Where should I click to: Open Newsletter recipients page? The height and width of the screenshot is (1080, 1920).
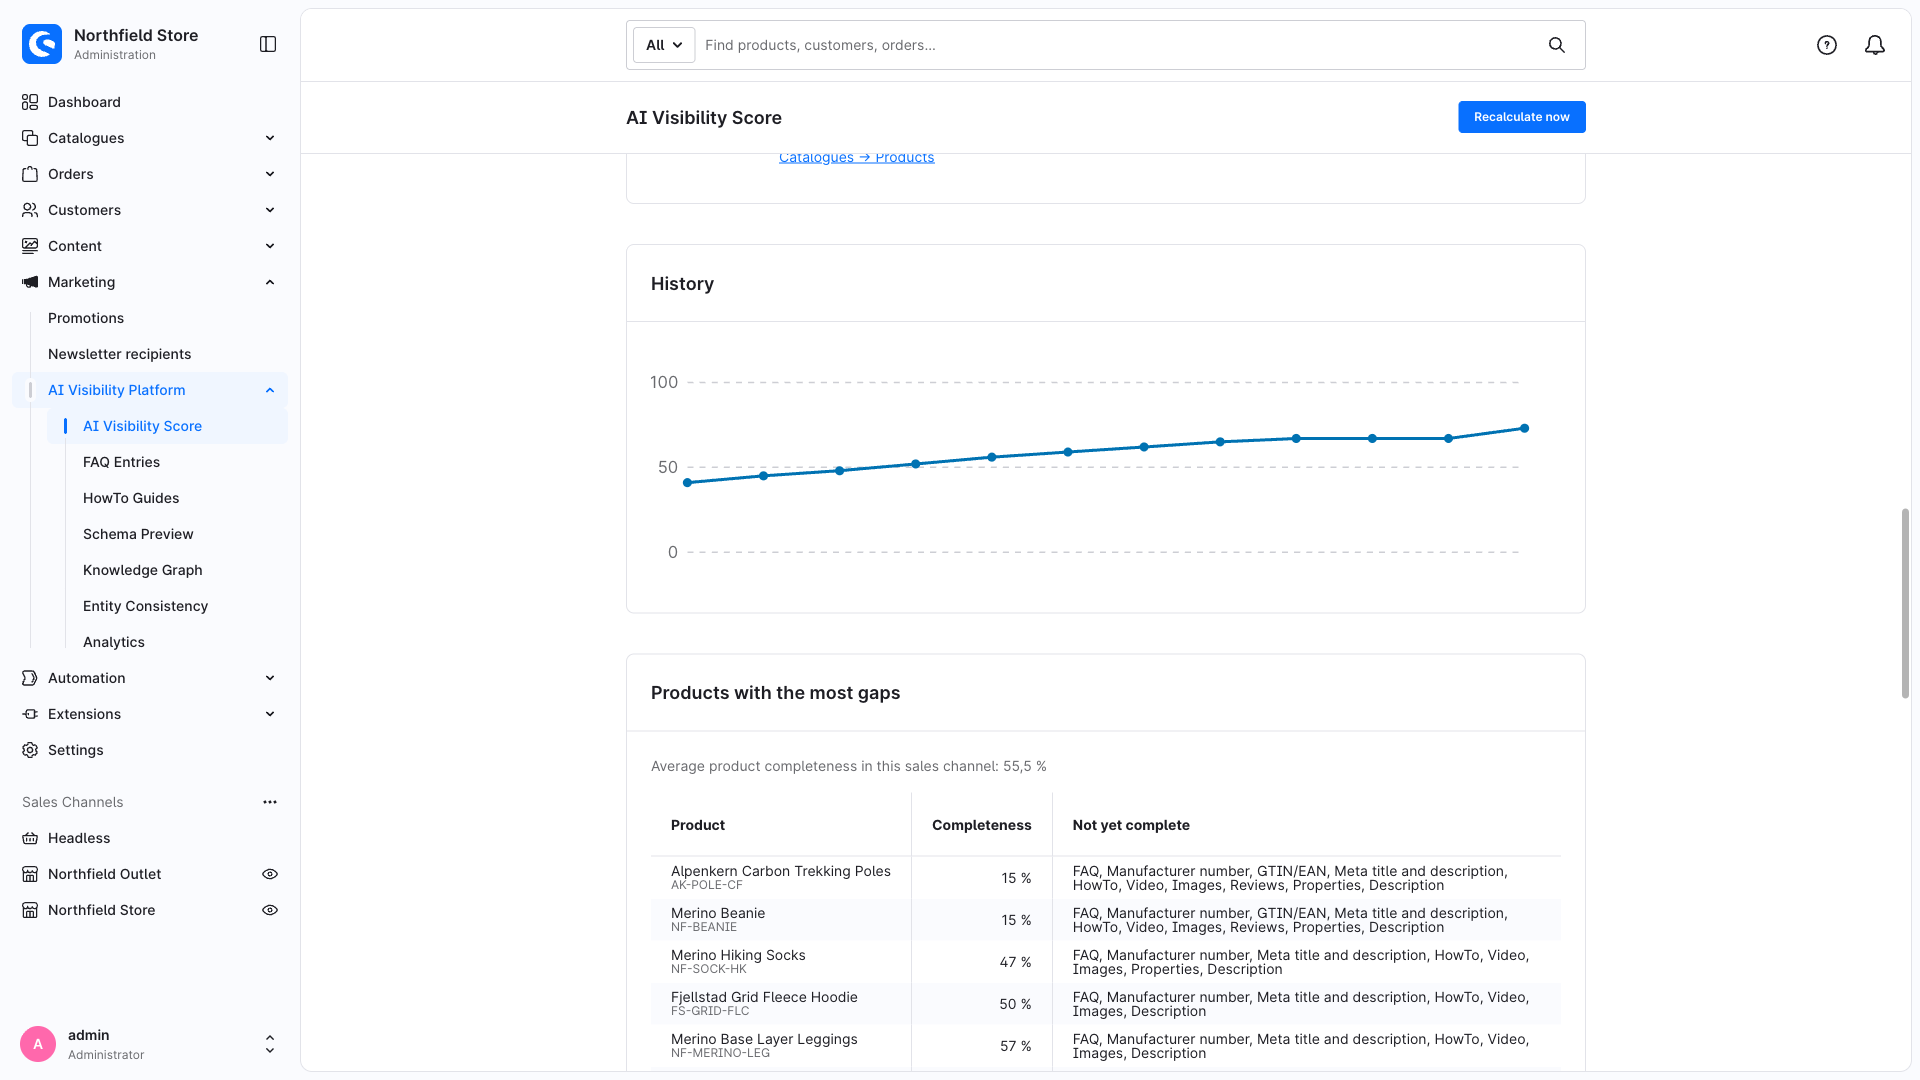(x=119, y=354)
